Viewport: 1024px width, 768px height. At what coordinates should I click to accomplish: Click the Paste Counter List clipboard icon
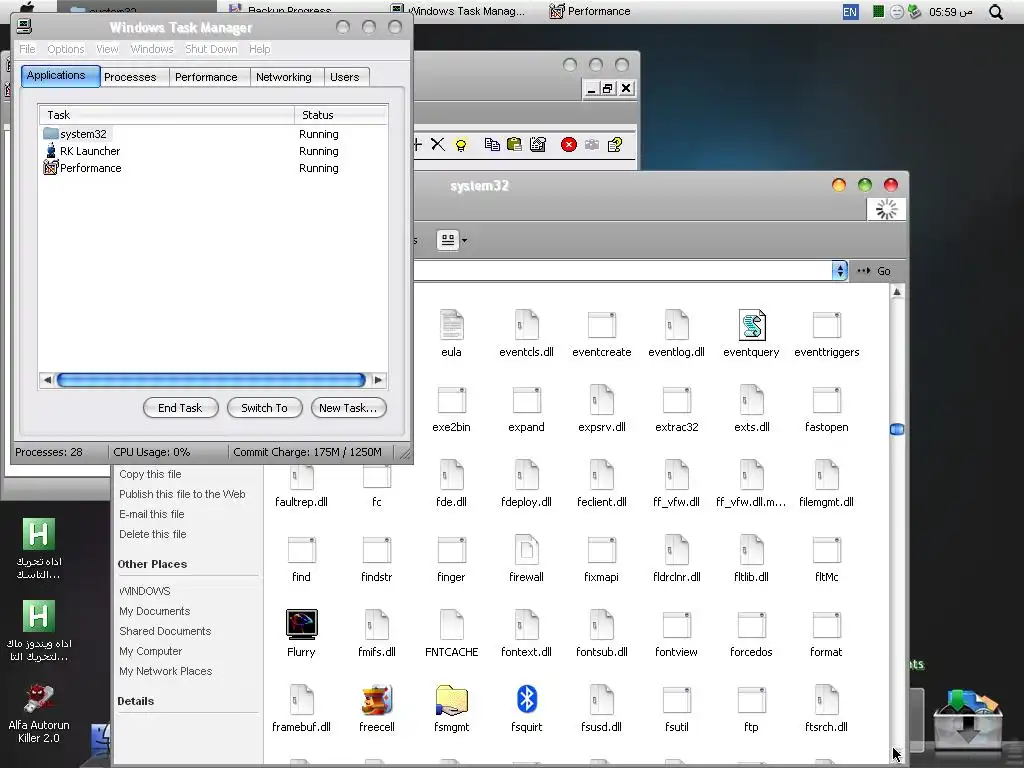515,144
